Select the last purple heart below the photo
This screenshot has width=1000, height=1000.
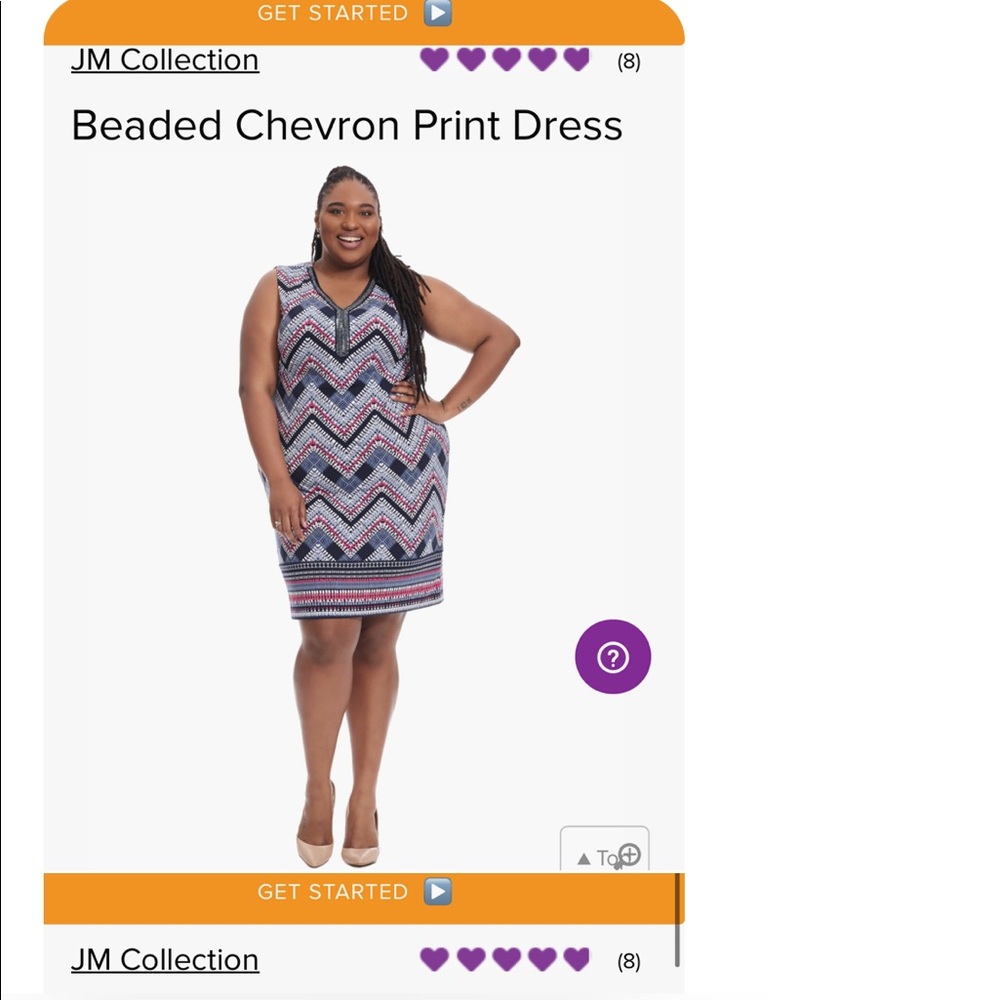point(577,959)
